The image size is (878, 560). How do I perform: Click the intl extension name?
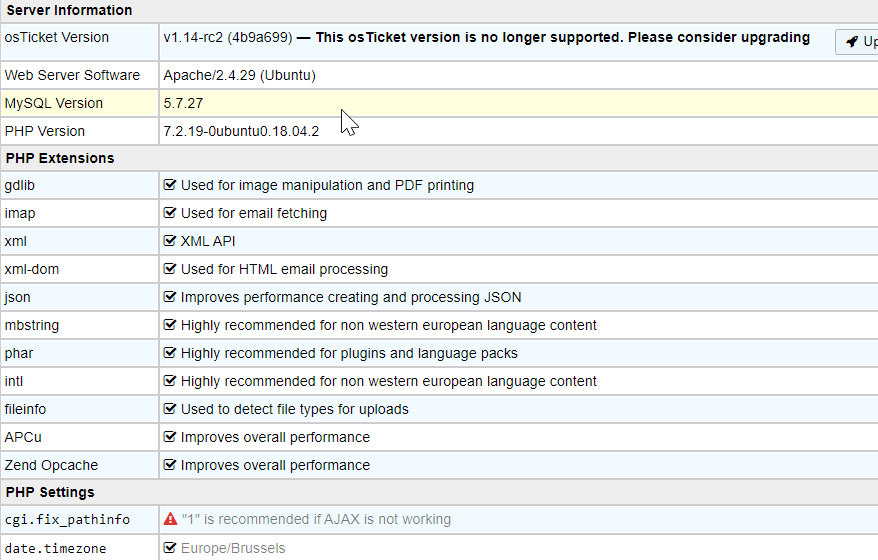click(14, 381)
